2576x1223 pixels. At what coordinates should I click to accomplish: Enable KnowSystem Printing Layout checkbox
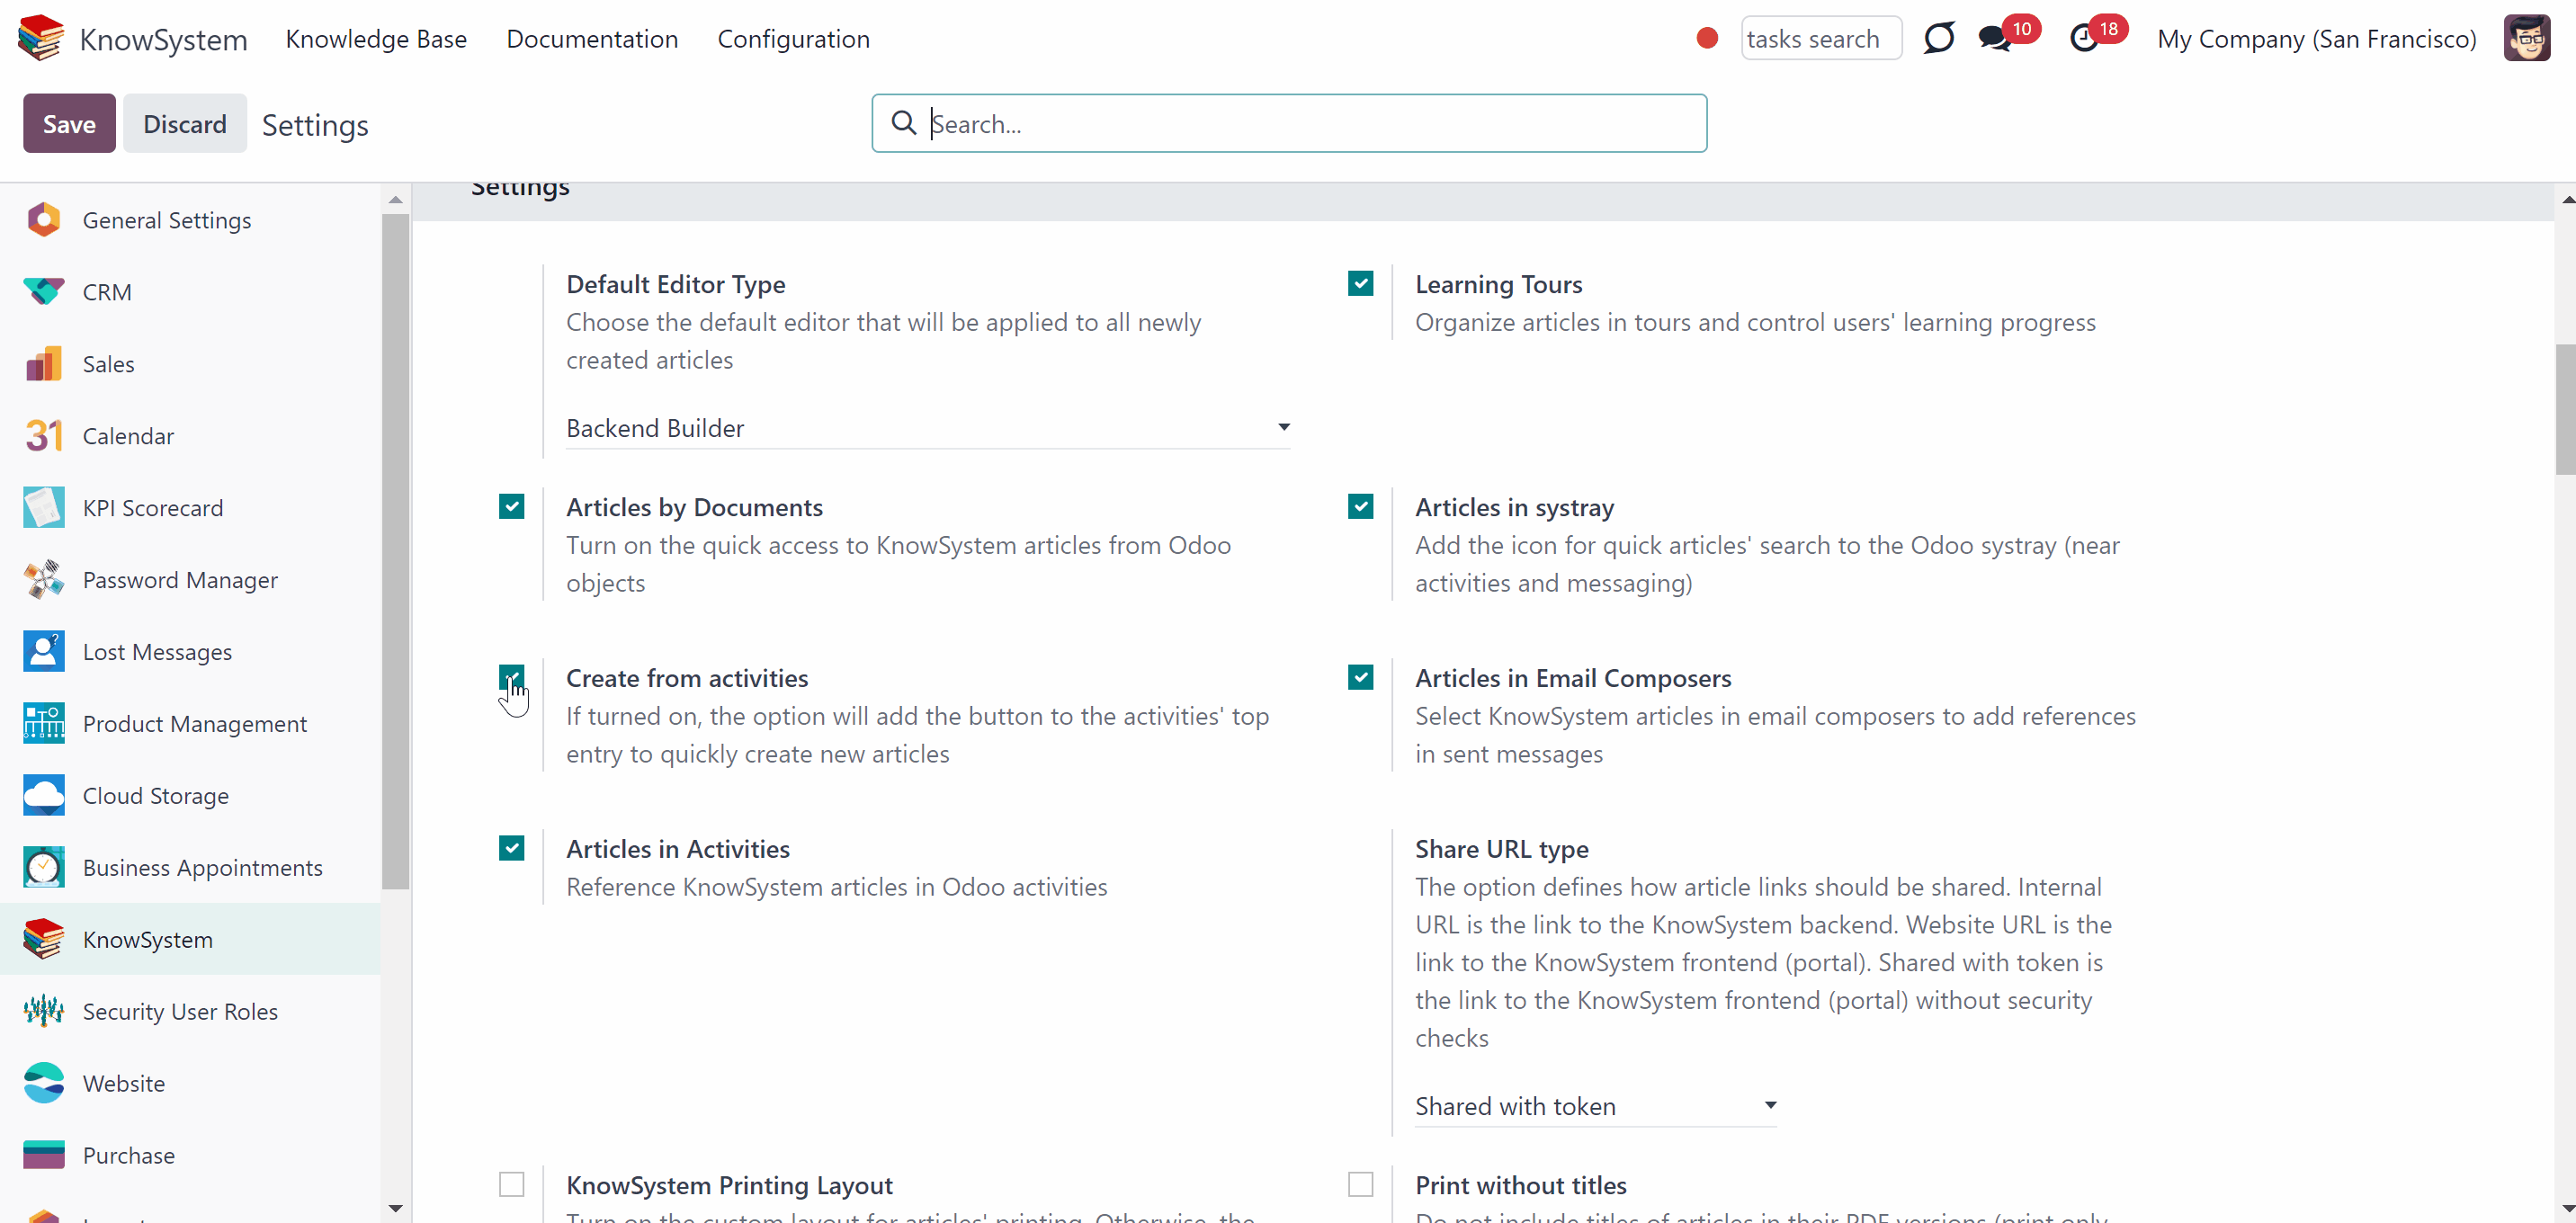511,1185
